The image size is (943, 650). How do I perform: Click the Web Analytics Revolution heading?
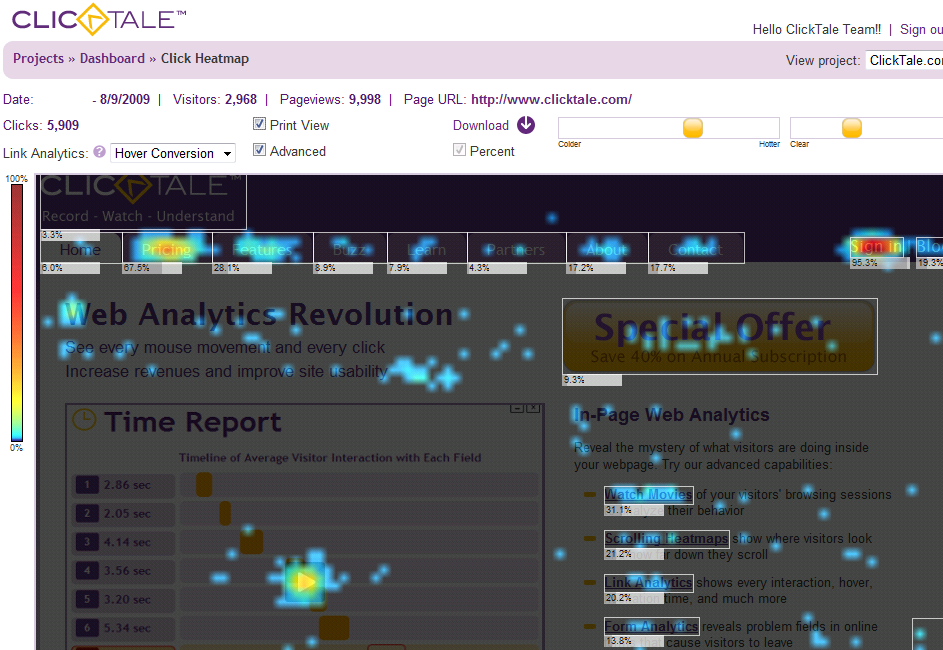click(259, 314)
